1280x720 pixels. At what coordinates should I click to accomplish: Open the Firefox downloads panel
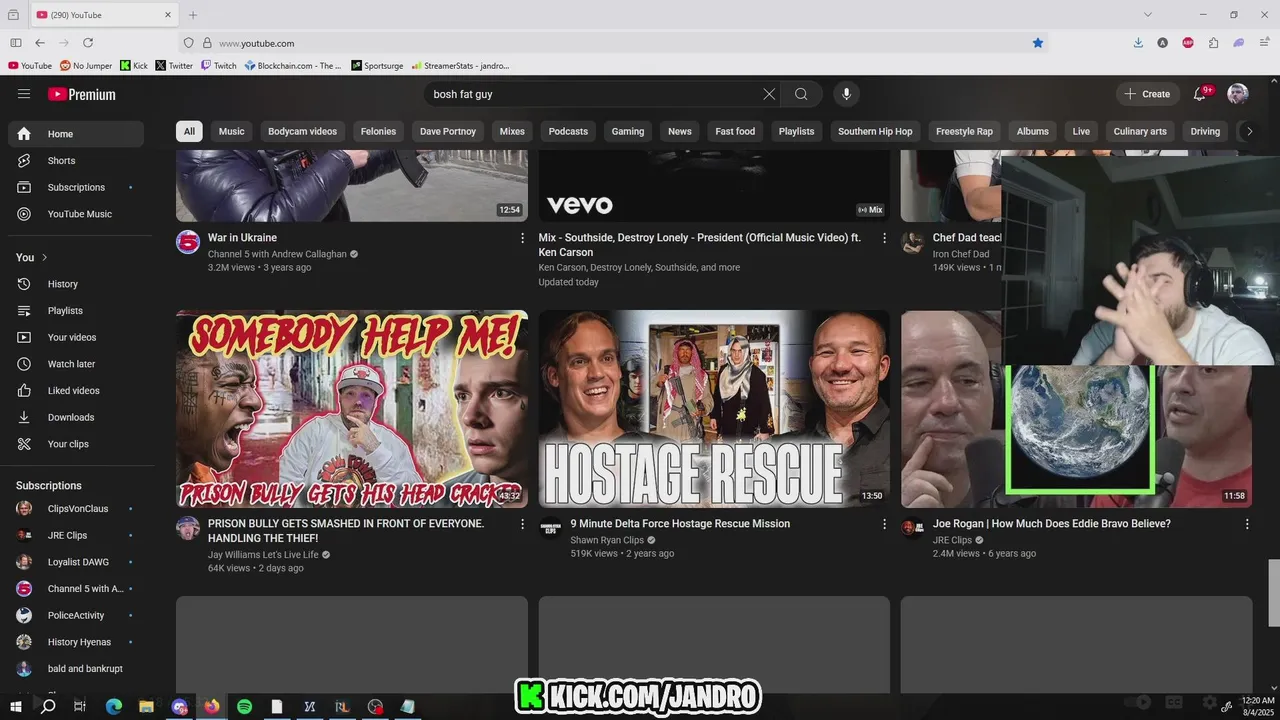1138,43
